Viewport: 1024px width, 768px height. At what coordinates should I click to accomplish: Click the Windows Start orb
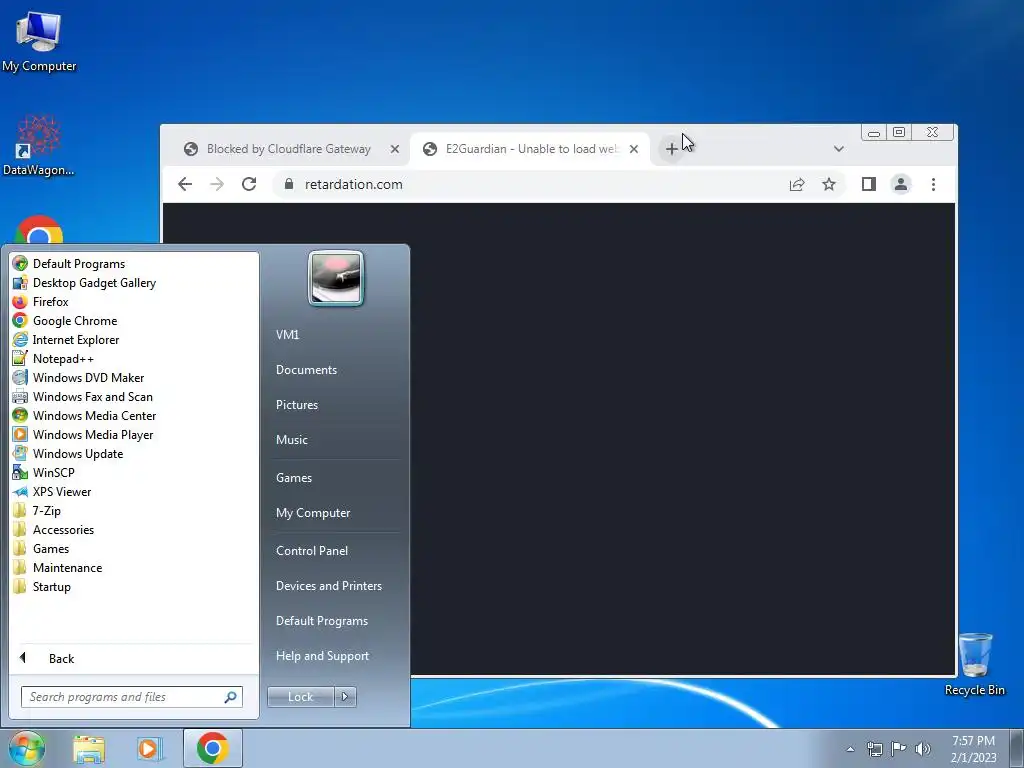[27, 748]
